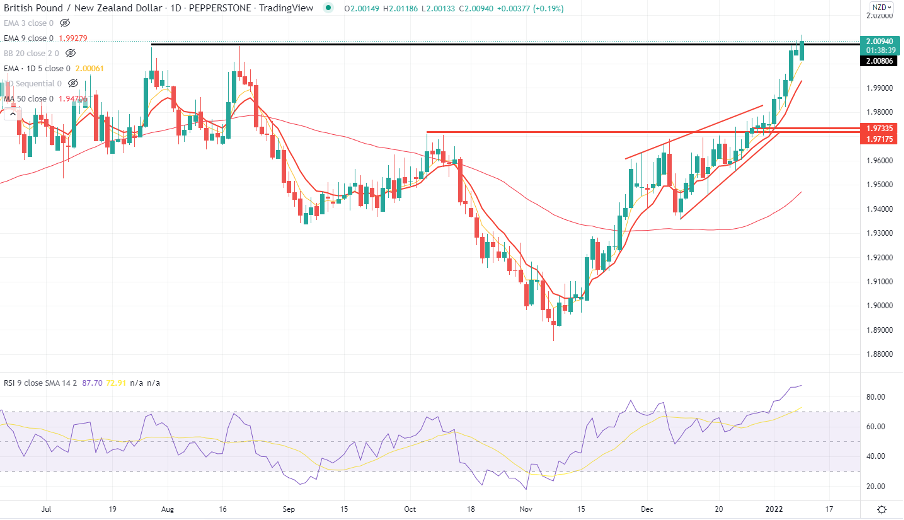This screenshot has width=904, height=520.
Task: Click the Sep label on the time axis
Action: tap(289, 509)
